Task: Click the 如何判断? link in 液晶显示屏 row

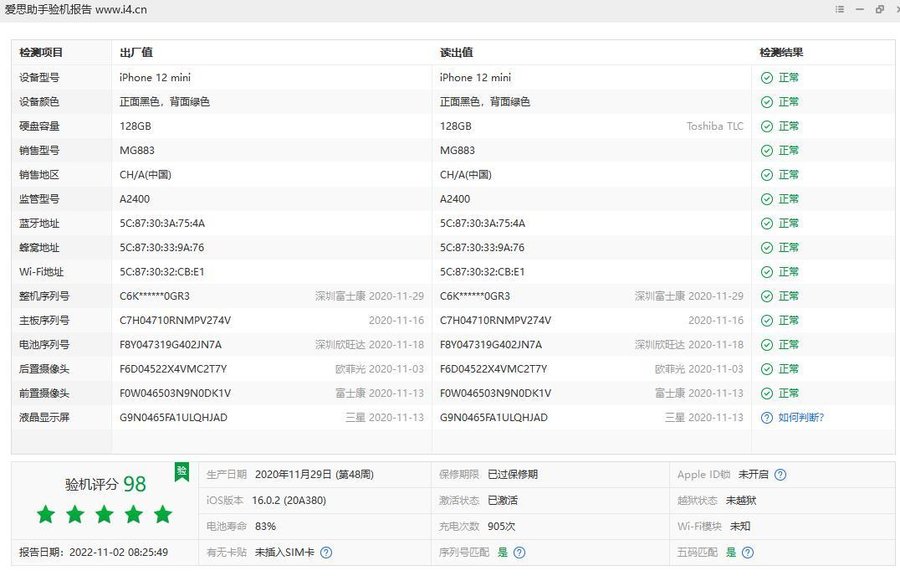Action: 801,418
